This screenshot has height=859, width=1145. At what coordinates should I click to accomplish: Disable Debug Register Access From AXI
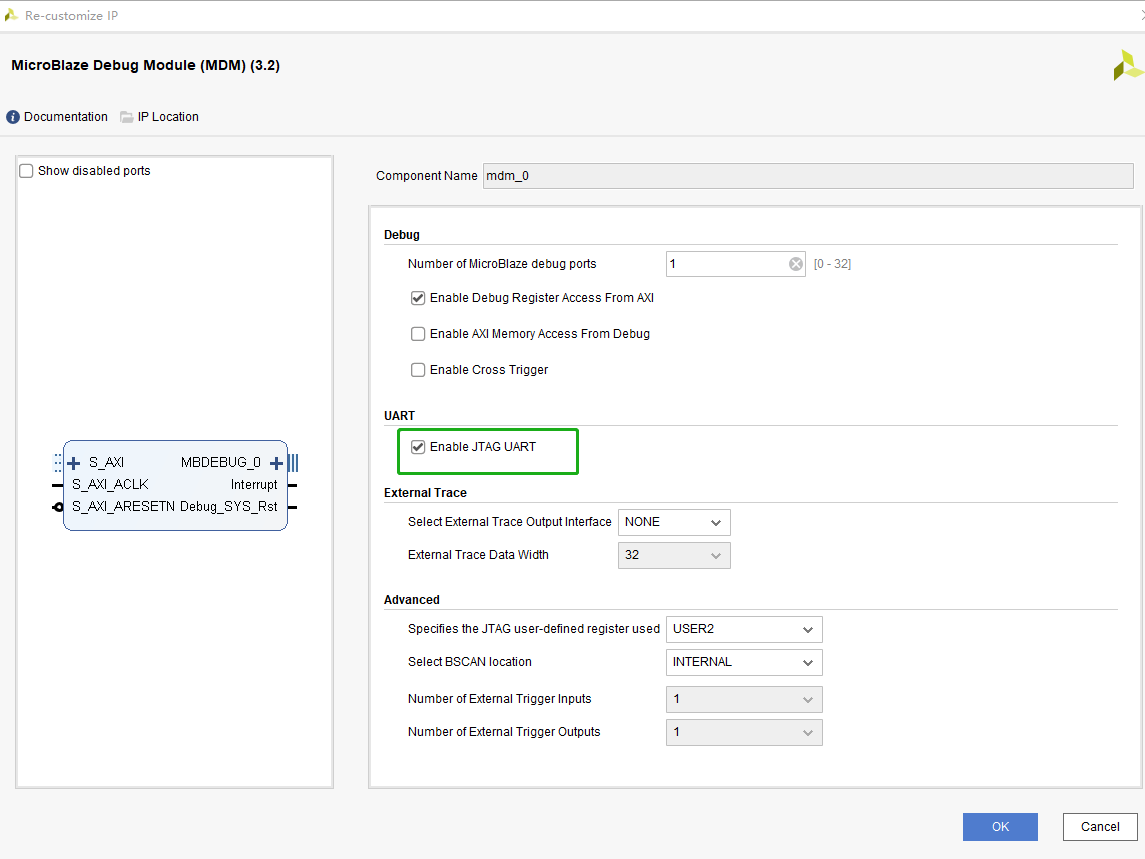pos(418,298)
